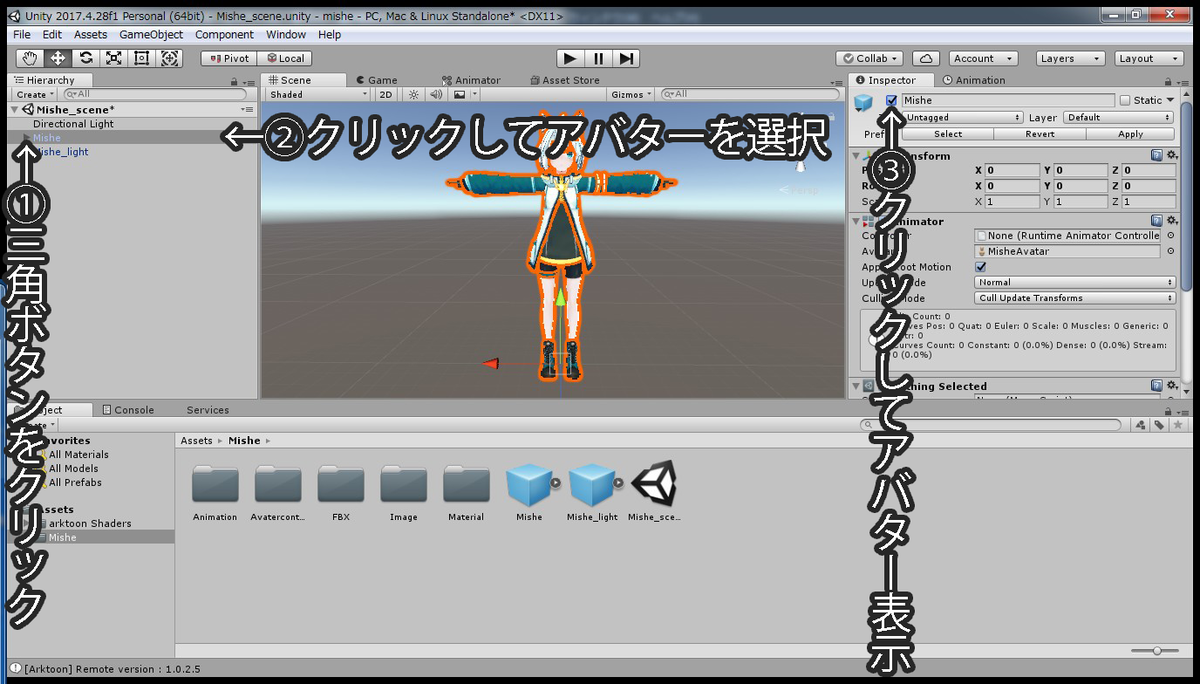Open the Layers dropdown in toolbar
Viewport: 1200px width, 684px height.
point(1070,58)
